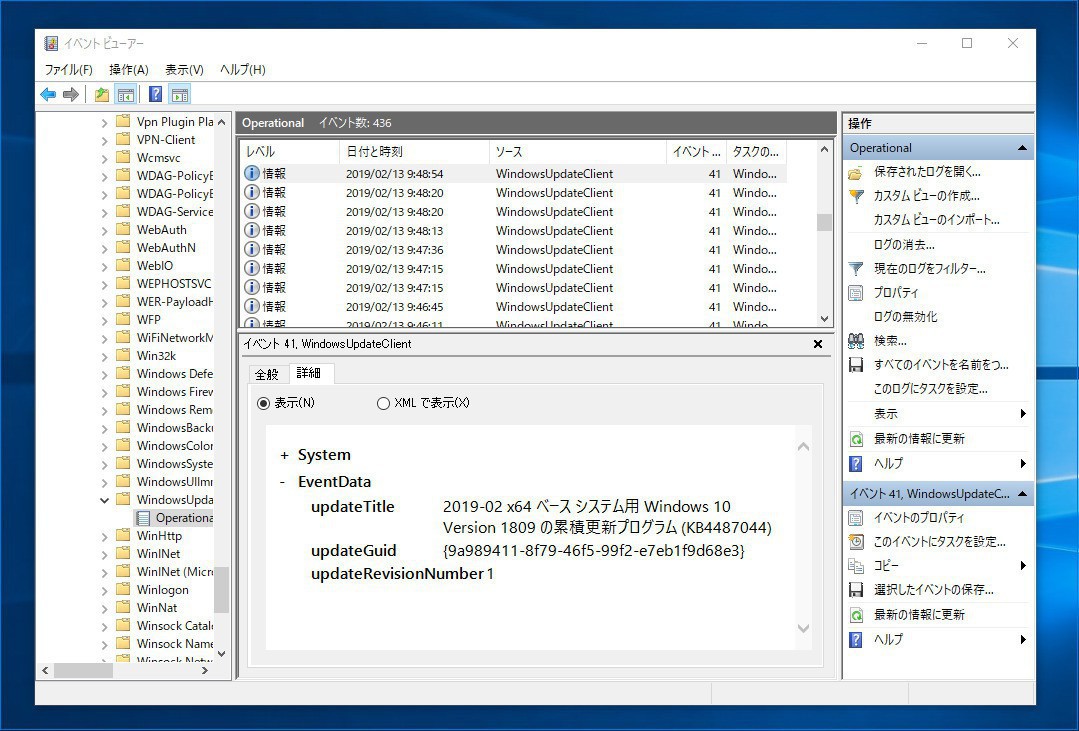Expand the WinHttp tree folder
The height and width of the screenshot is (731, 1079).
coord(105,536)
